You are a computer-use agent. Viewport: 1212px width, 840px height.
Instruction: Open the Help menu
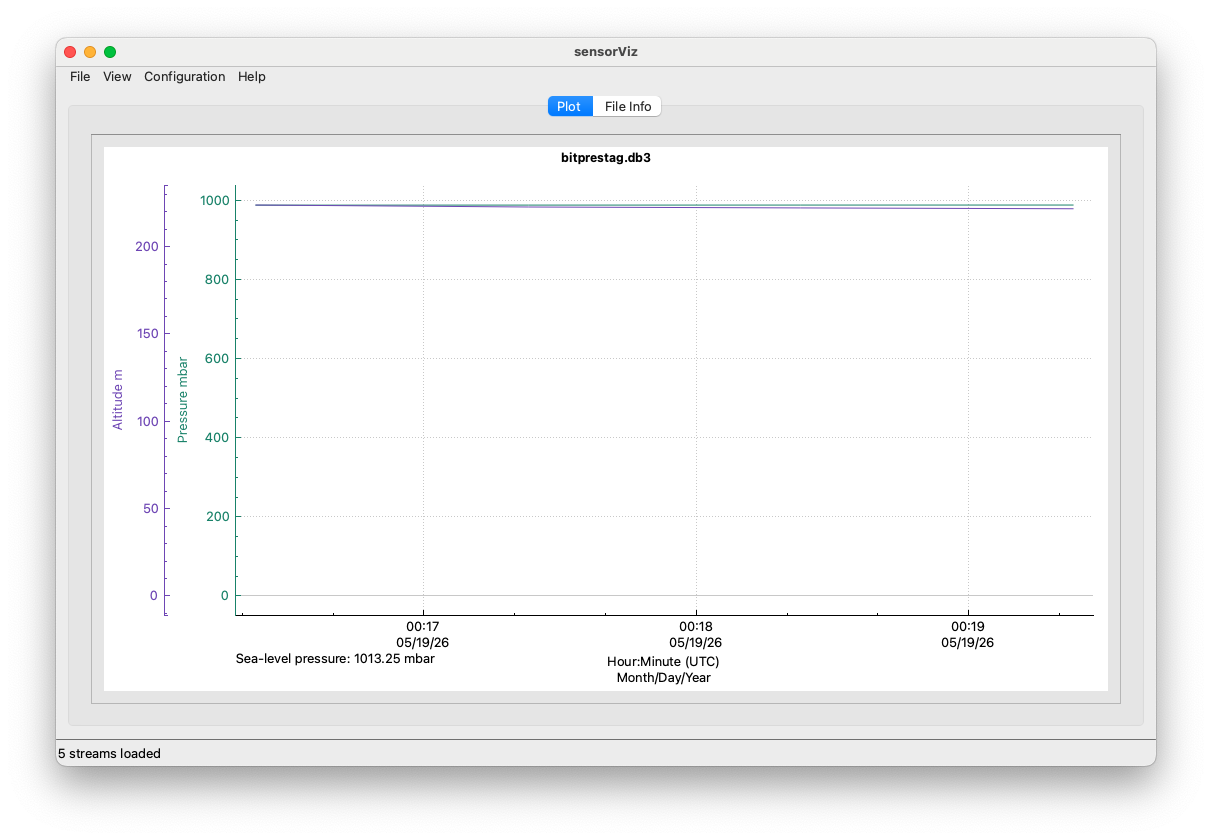[252, 77]
